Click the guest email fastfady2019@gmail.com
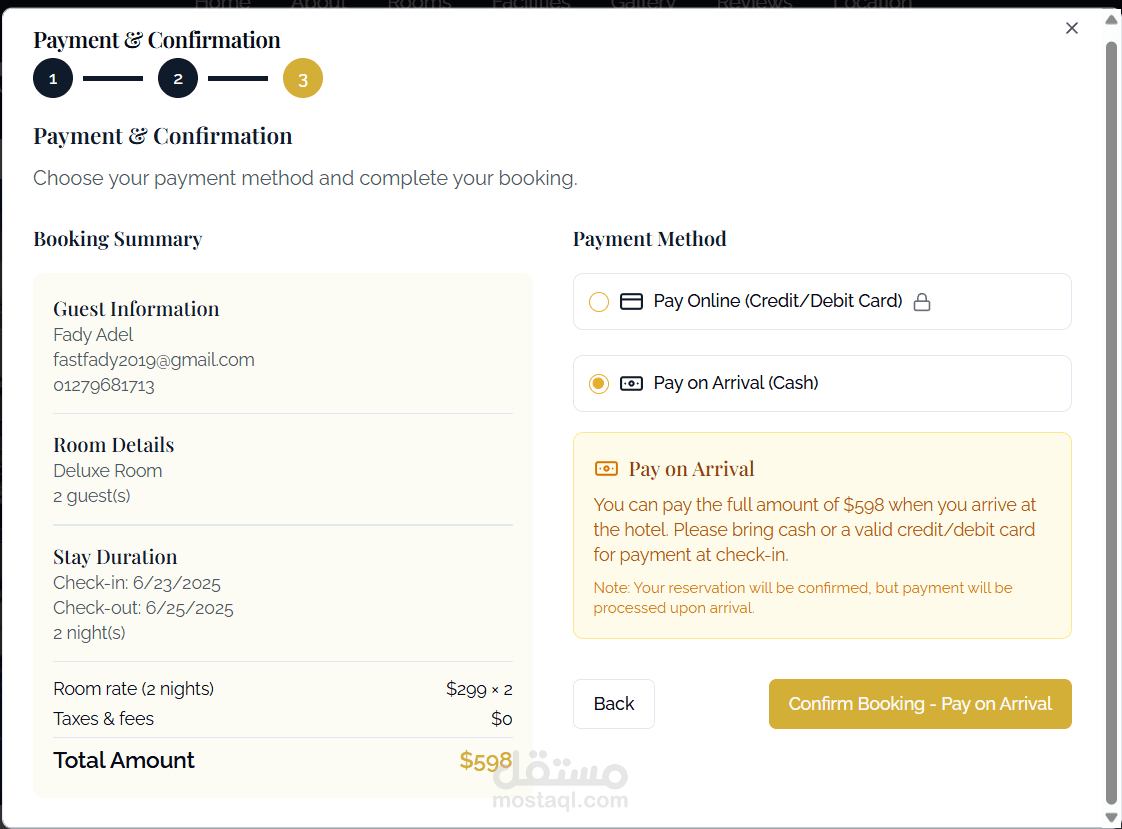Viewport: 1122px width, 829px height. point(154,360)
